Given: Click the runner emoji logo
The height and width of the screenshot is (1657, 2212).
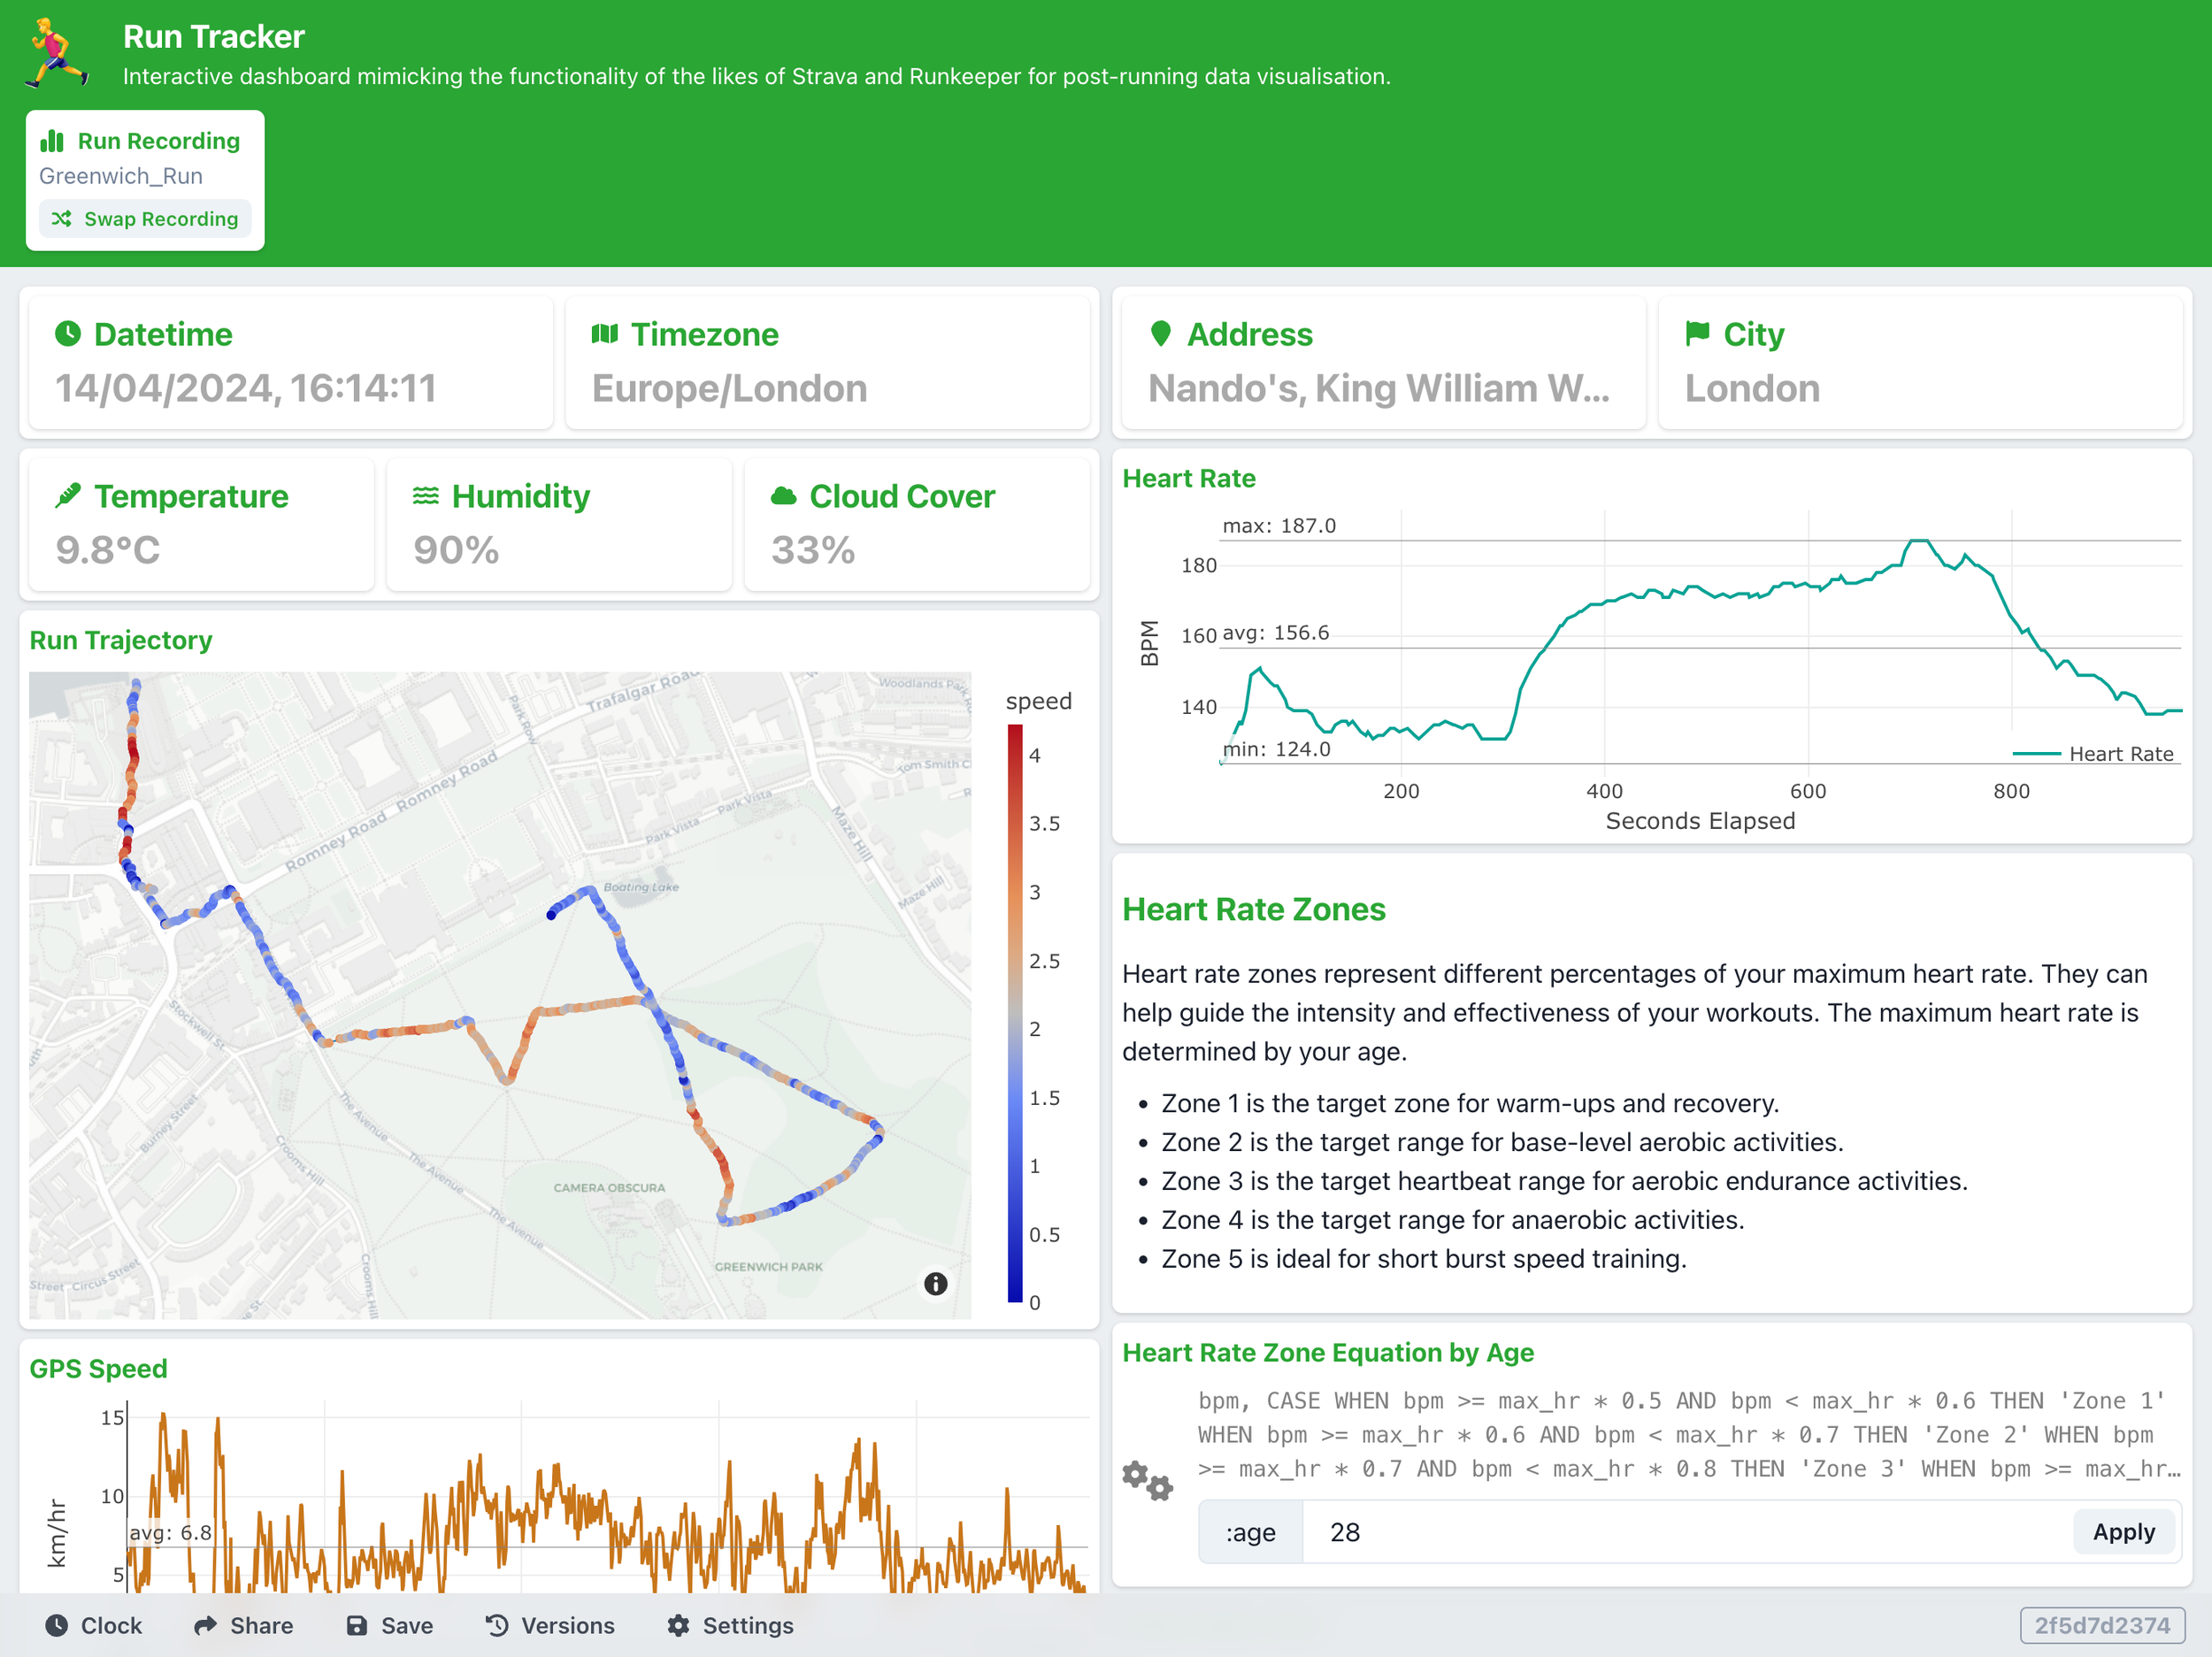Looking at the screenshot, I should (x=55, y=53).
